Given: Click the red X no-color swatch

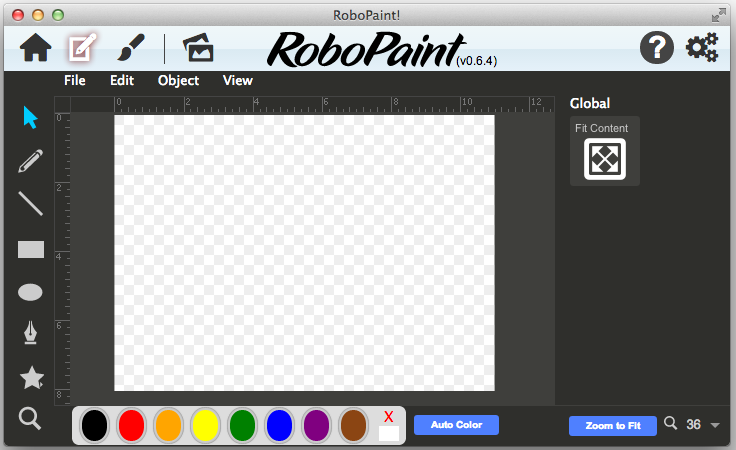Looking at the screenshot, I should coord(389,426).
